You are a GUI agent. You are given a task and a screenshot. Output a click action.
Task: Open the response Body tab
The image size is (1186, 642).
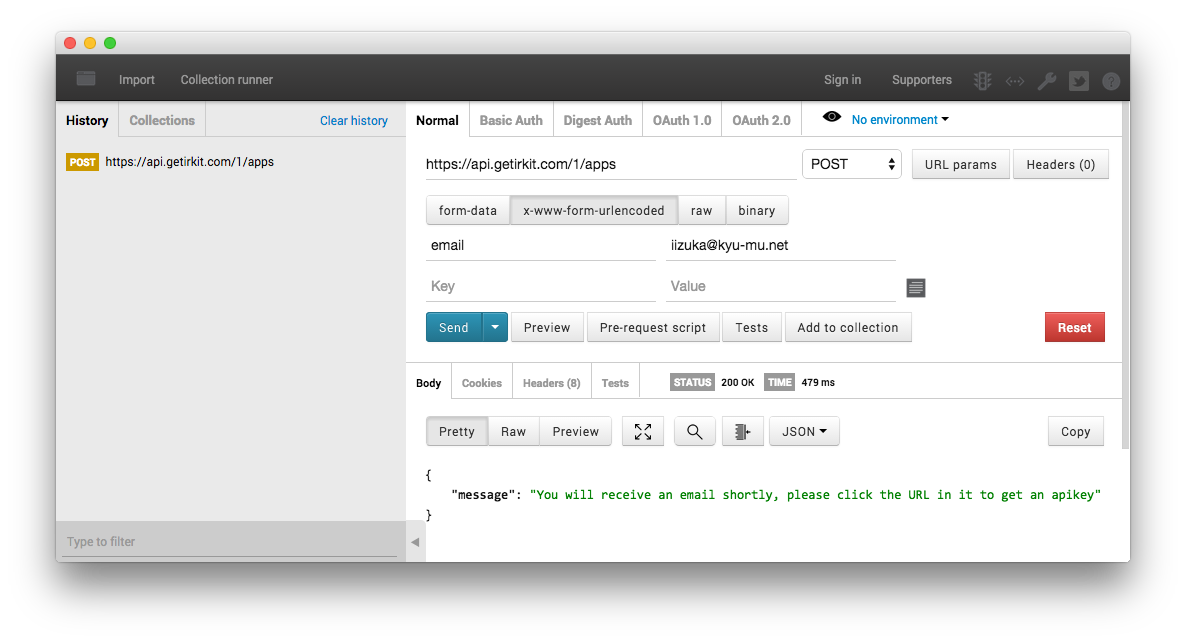point(429,383)
